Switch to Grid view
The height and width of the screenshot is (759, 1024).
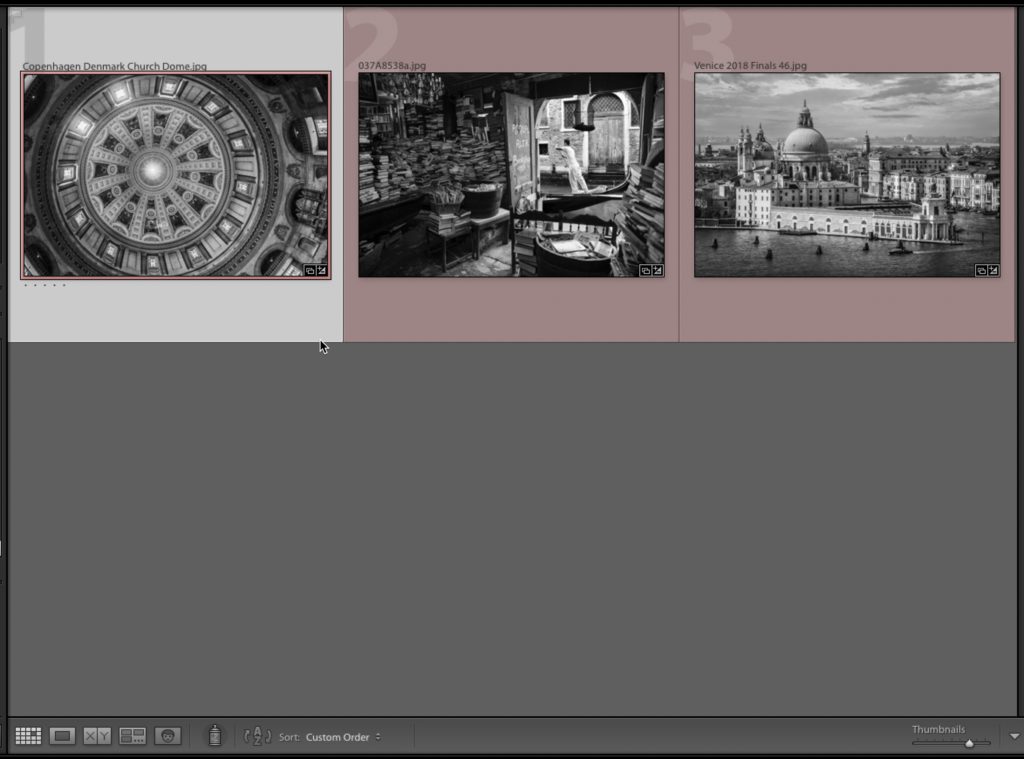pyautogui.click(x=28, y=736)
